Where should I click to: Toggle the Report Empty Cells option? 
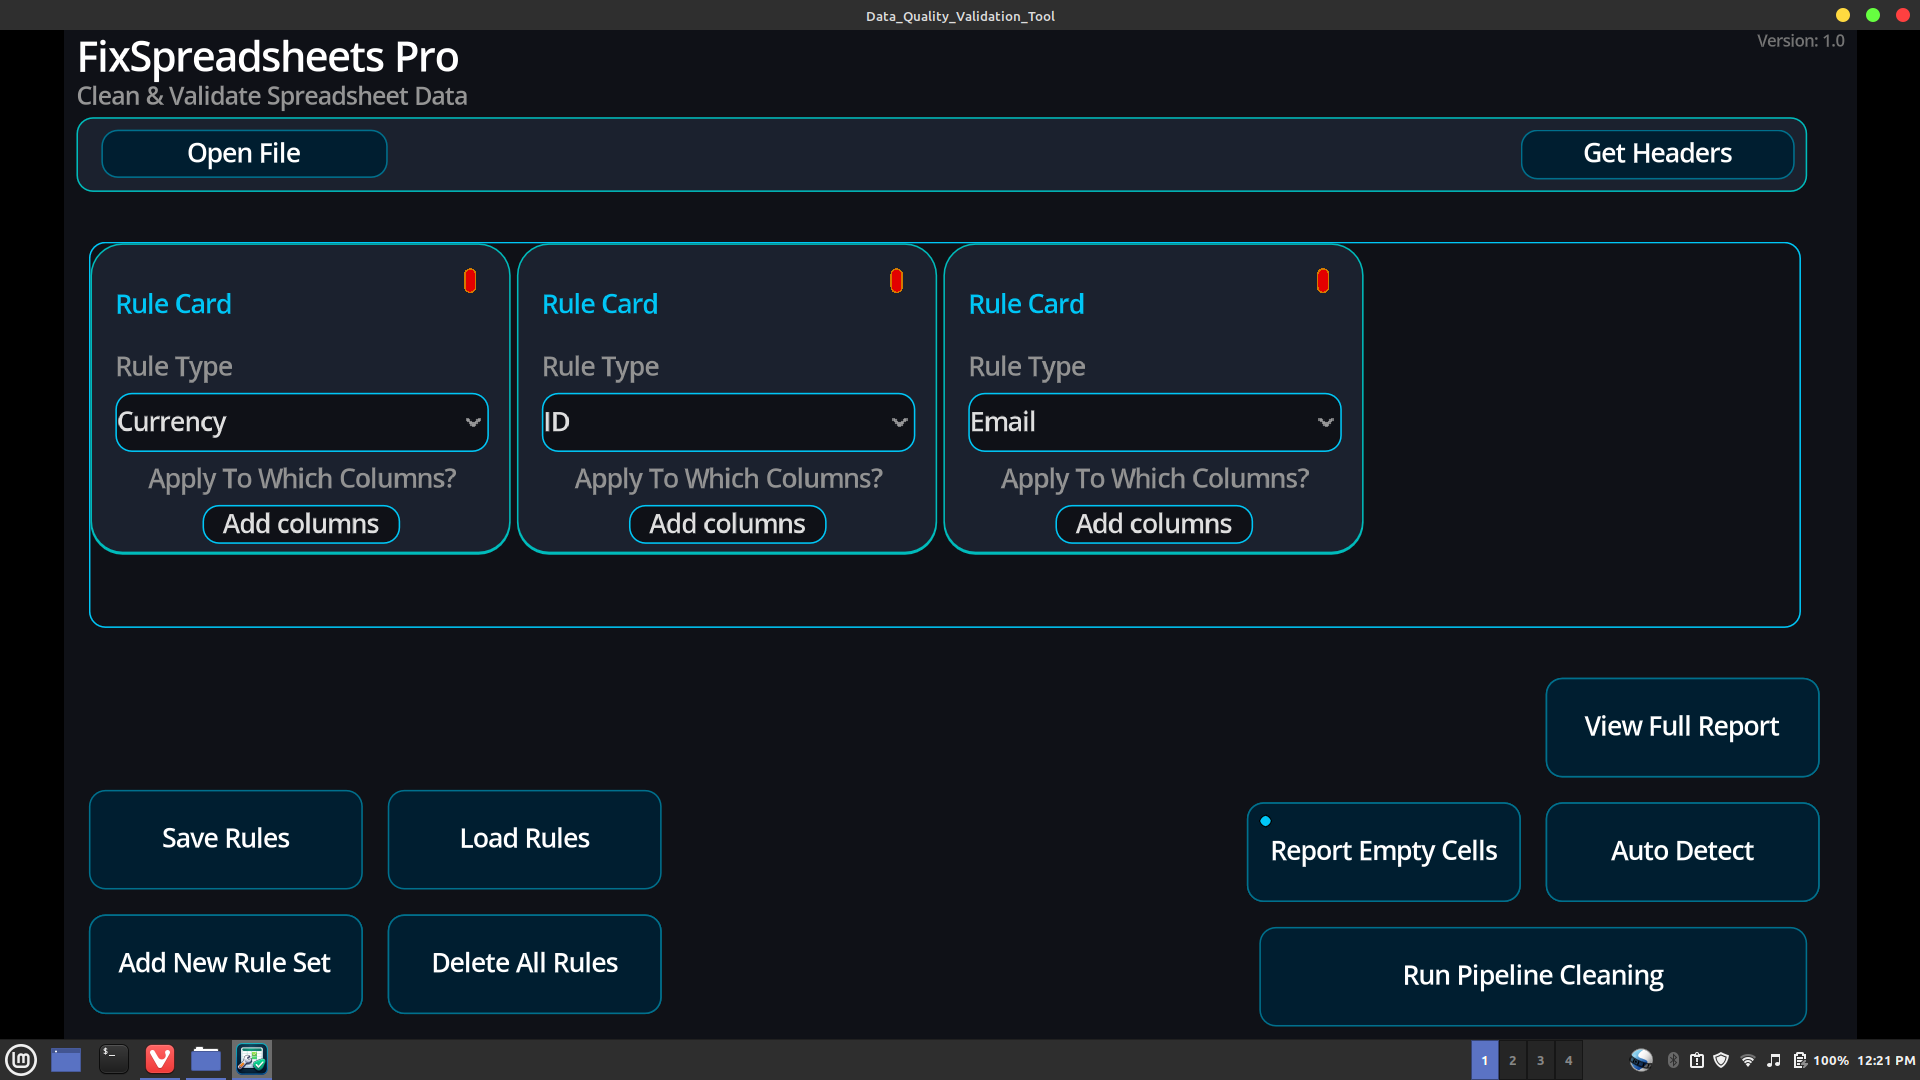coord(1383,851)
